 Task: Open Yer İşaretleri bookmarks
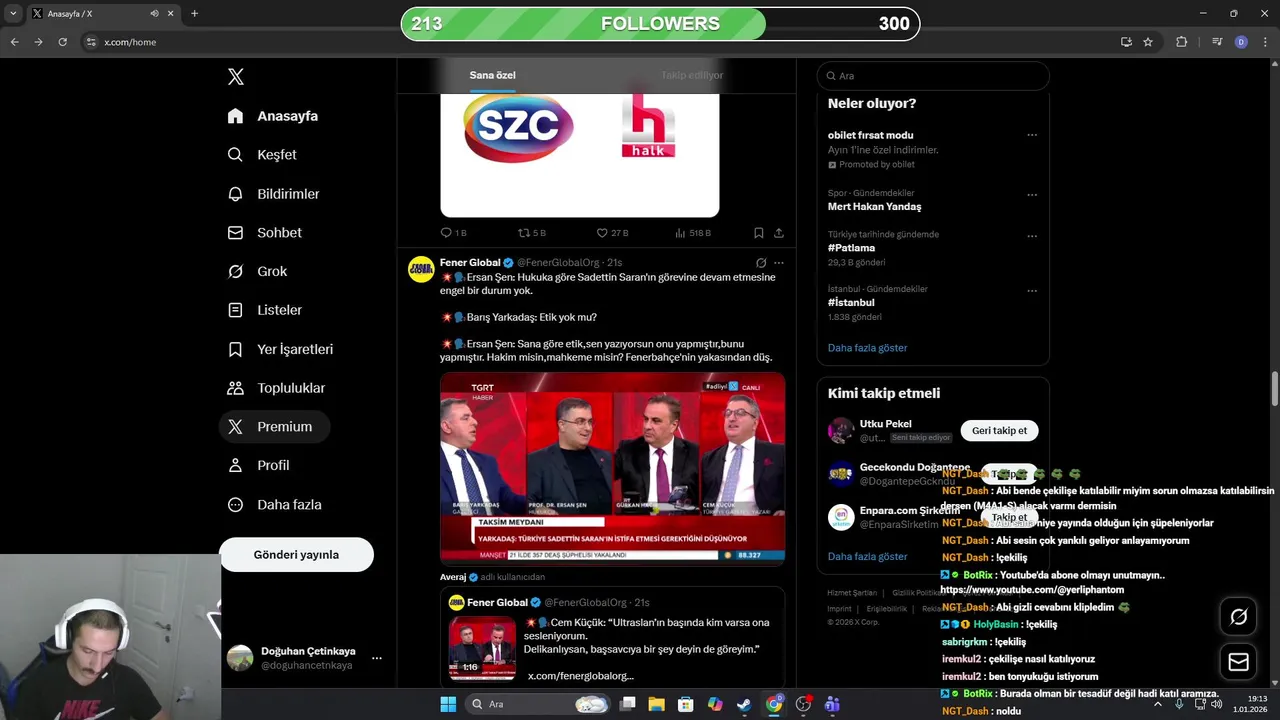(x=280, y=349)
